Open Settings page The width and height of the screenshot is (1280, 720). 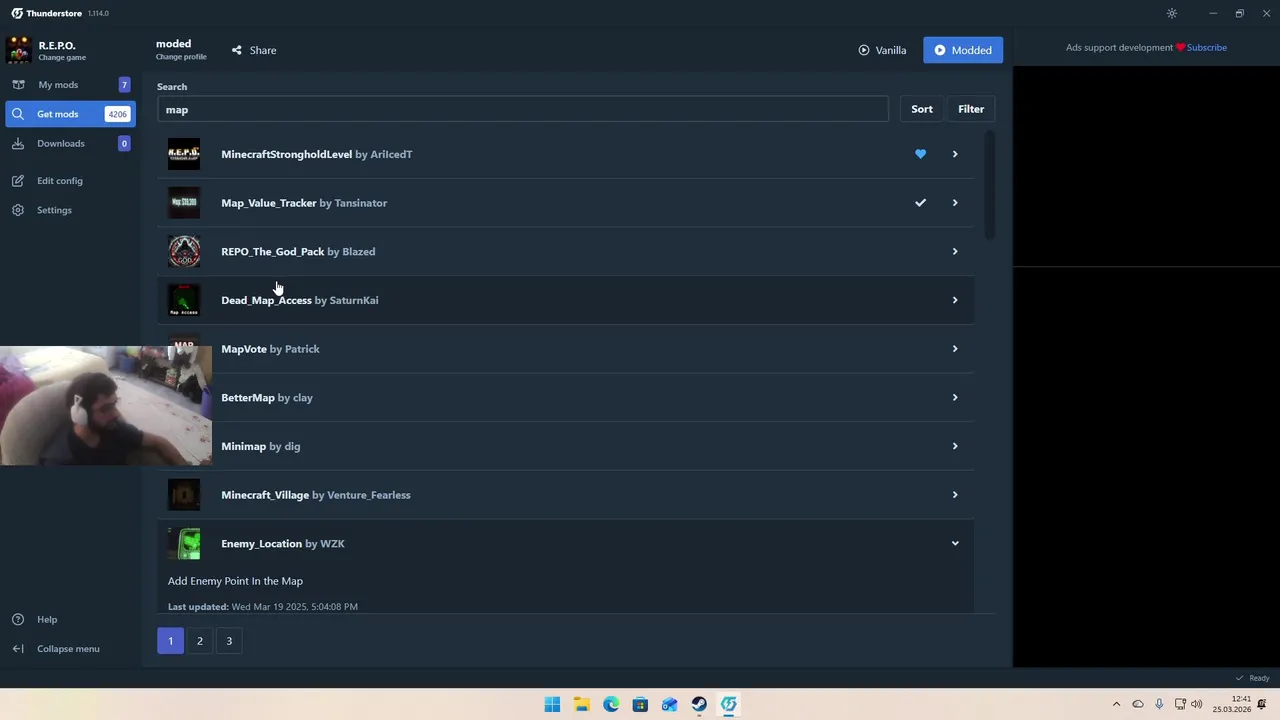(x=70, y=210)
